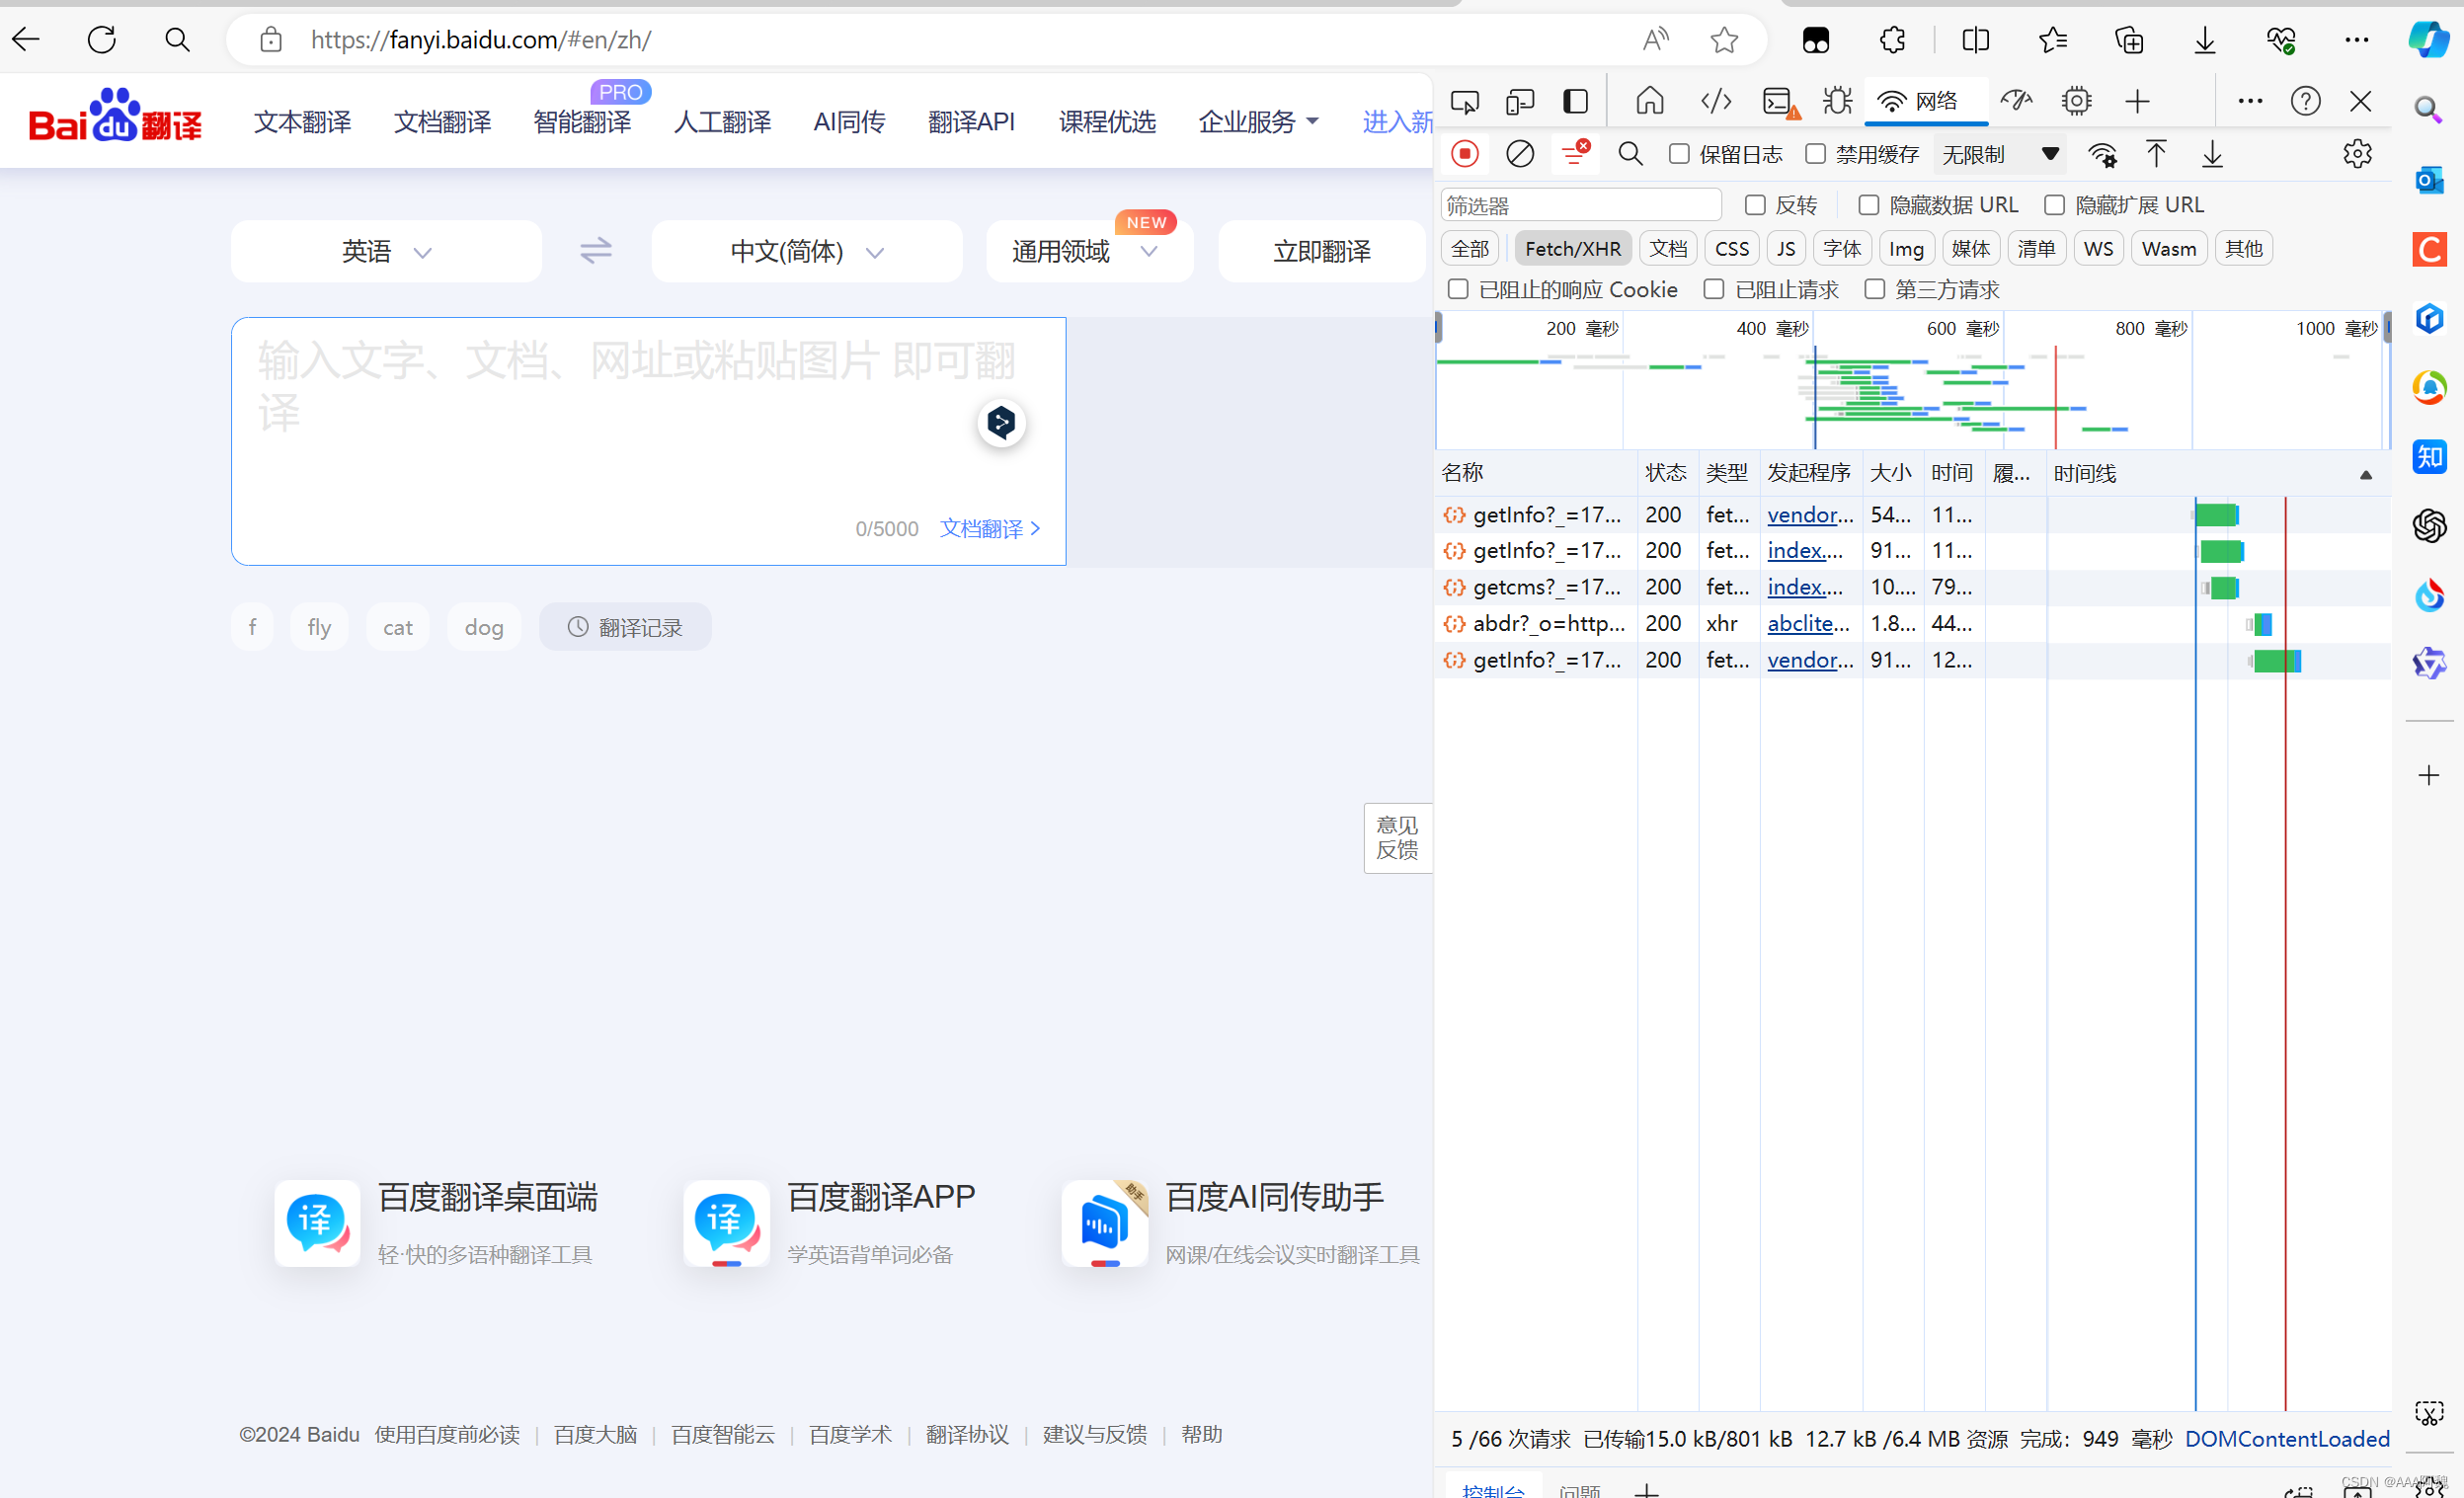Viewport: 2464px width, 1498px height.
Task: Open network settings gear icon
Action: click(2357, 154)
